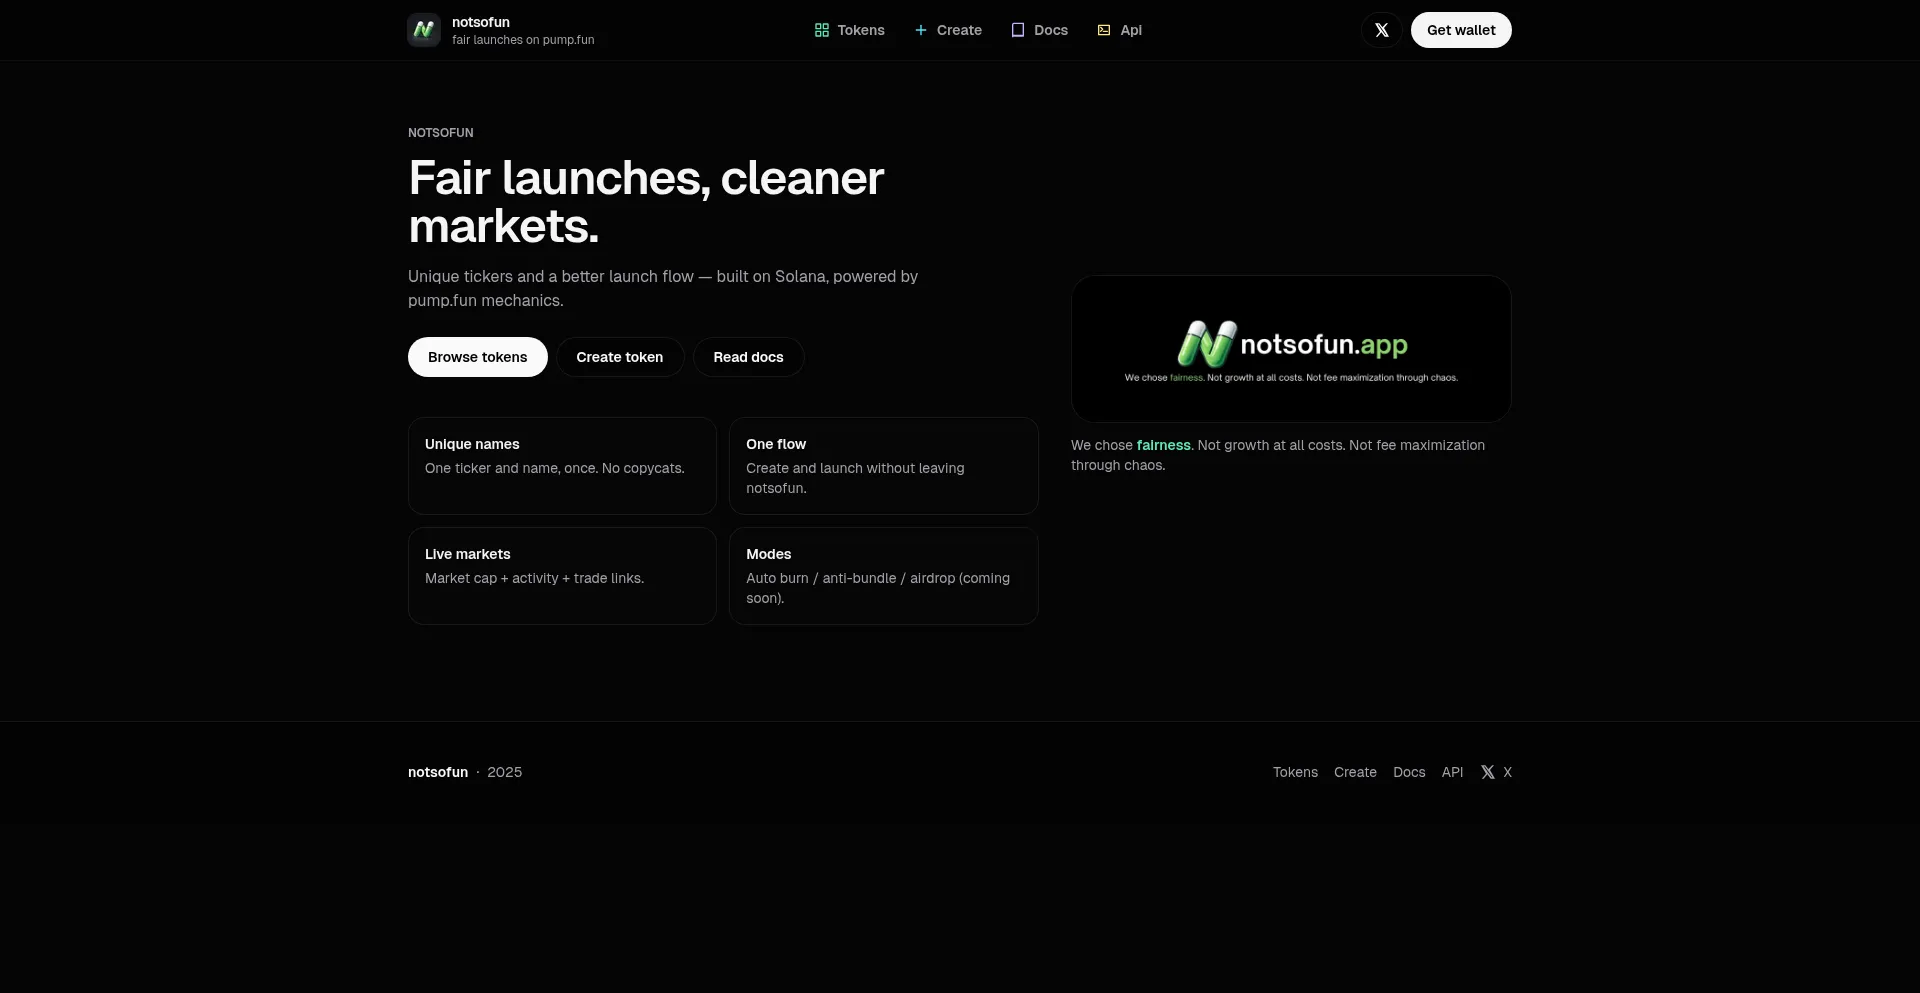Click the One flow feature card

(883, 465)
